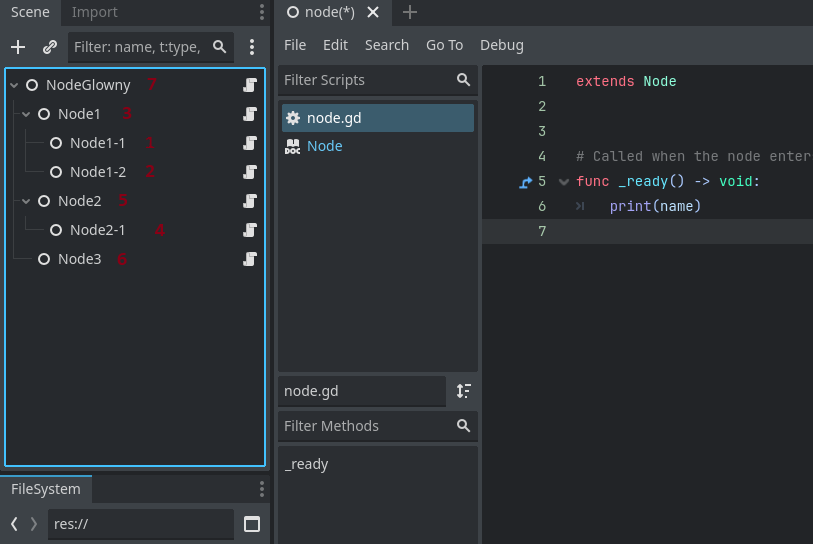Place cursor on 'extends Node' line
The height and width of the screenshot is (544, 813).
pyautogui.click(x=626, y=81)
